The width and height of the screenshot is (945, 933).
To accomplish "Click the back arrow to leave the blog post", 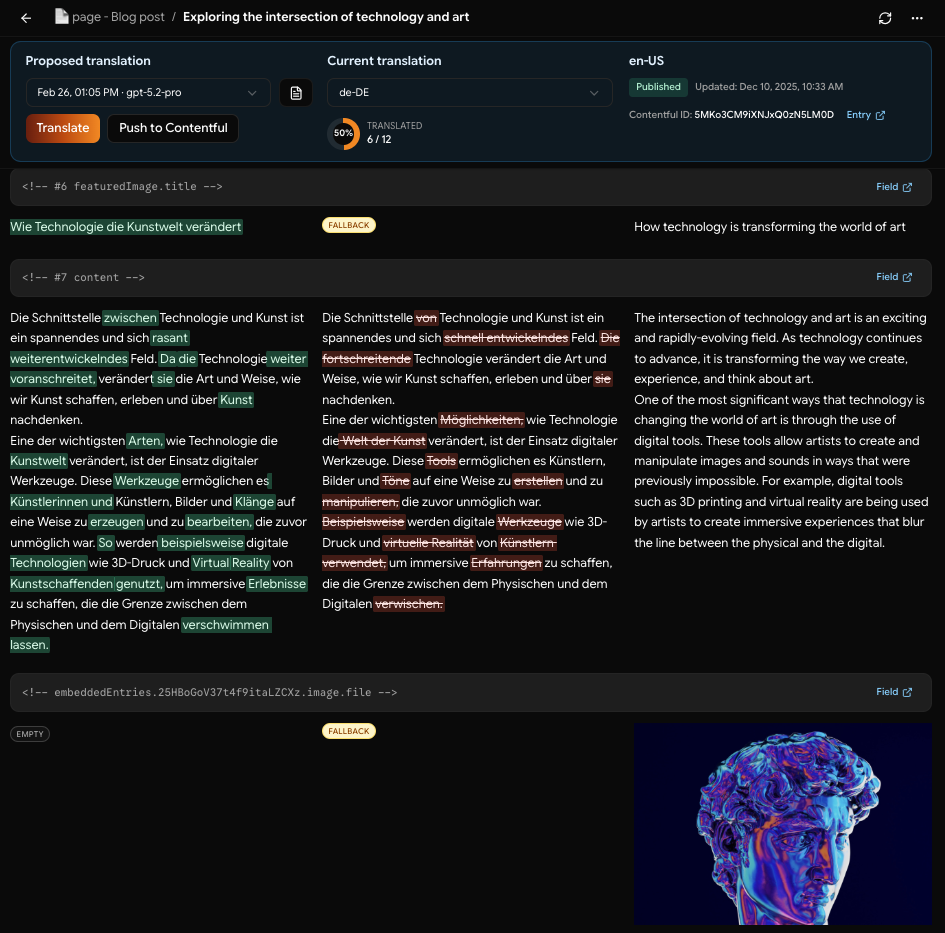I will point(26,17).
